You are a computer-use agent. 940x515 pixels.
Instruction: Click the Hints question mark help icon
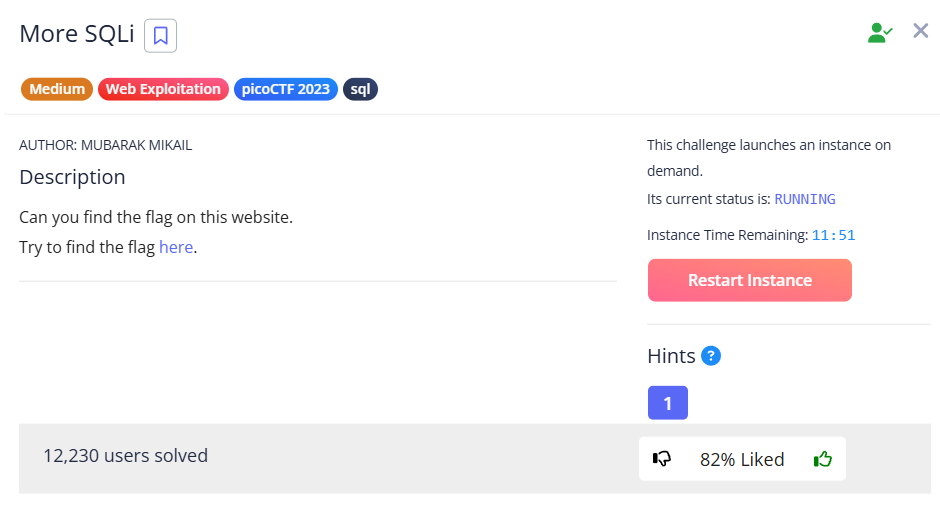pyautogui.click(x=710, y=356)
